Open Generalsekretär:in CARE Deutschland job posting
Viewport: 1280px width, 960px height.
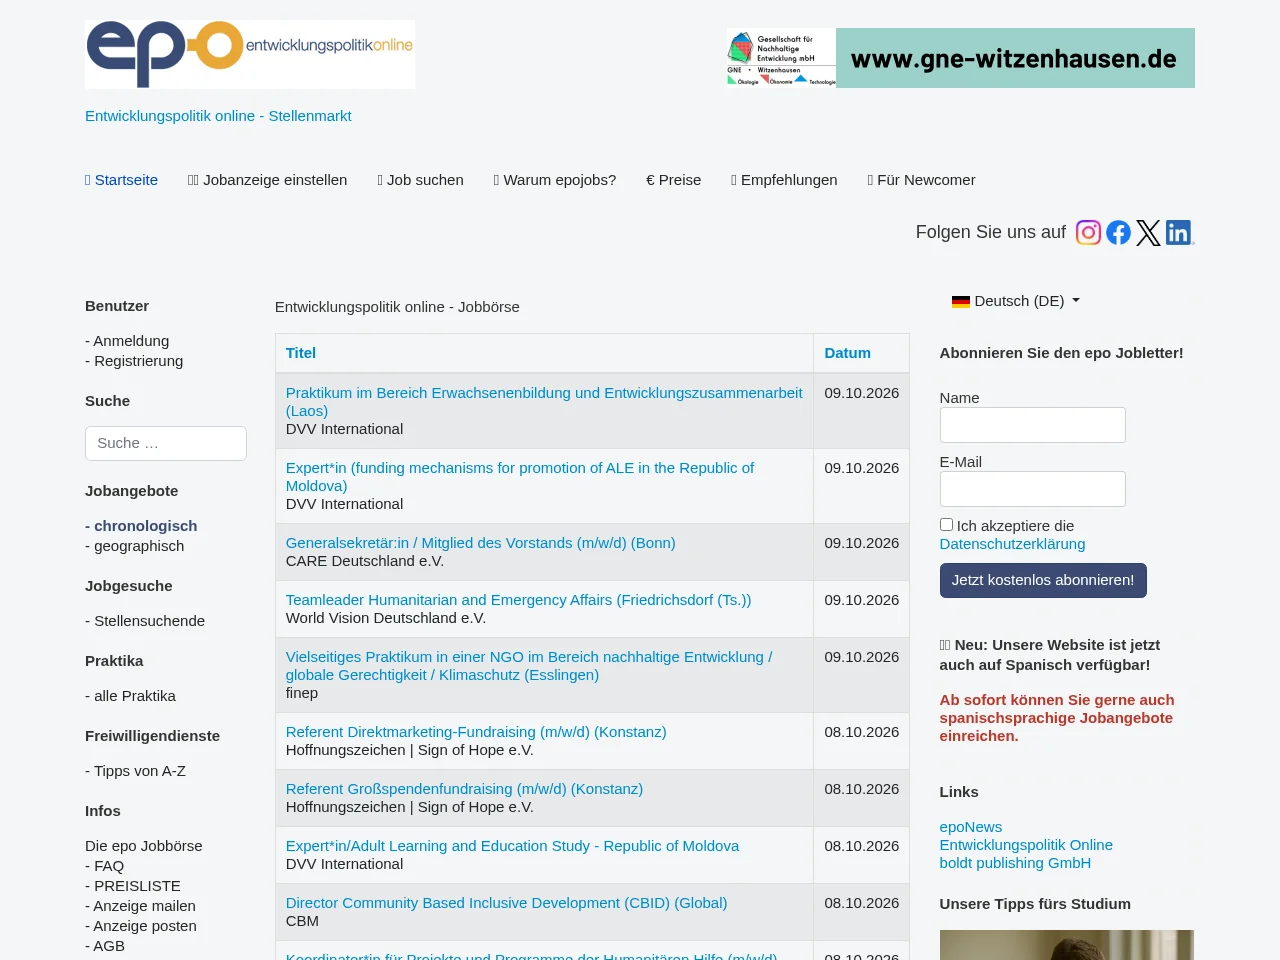click(480, 543)
